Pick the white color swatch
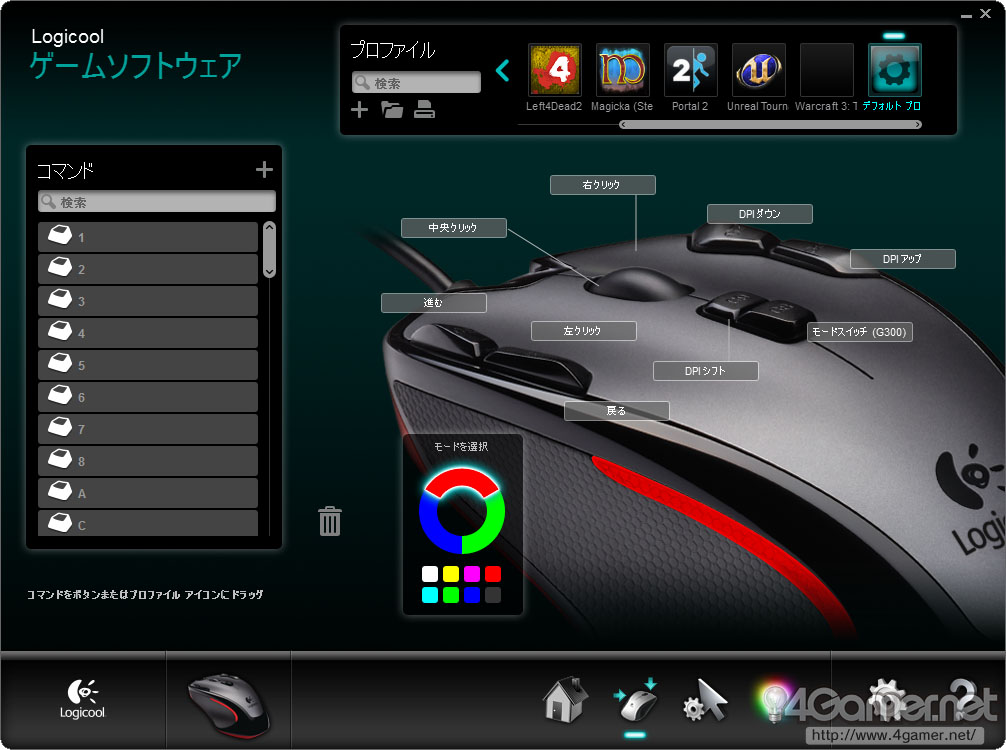 coord(430,574)
